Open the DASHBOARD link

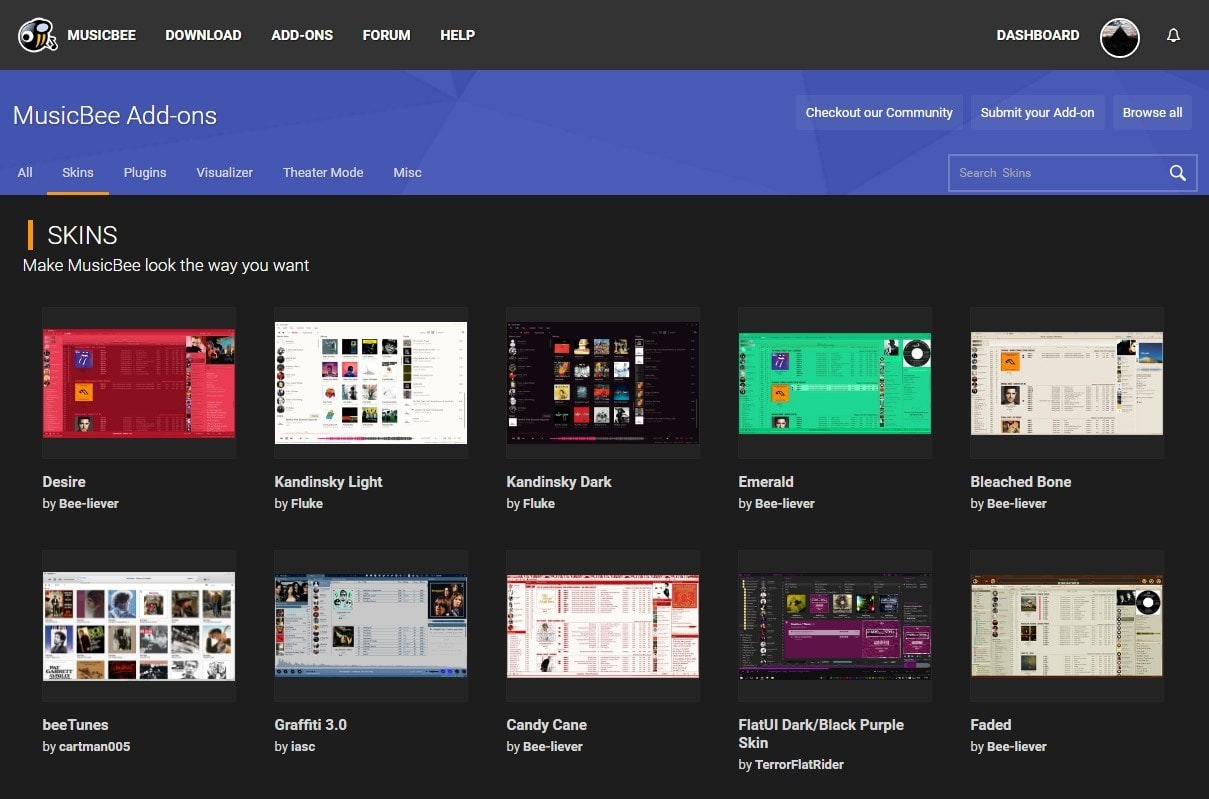pos(1038,35)
